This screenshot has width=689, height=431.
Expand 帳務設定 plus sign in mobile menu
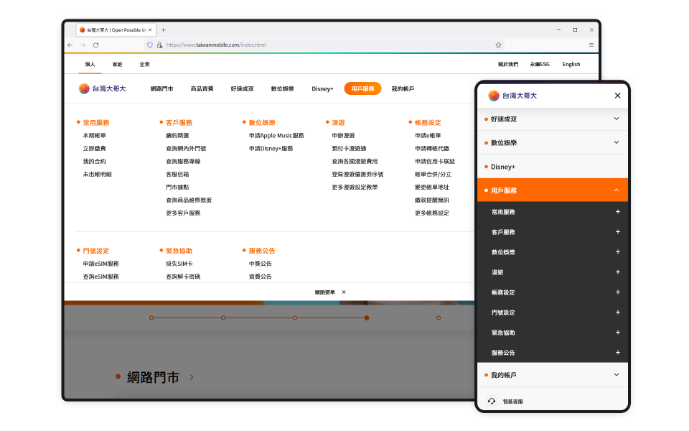pyautogui.click(x=617, y=292)
